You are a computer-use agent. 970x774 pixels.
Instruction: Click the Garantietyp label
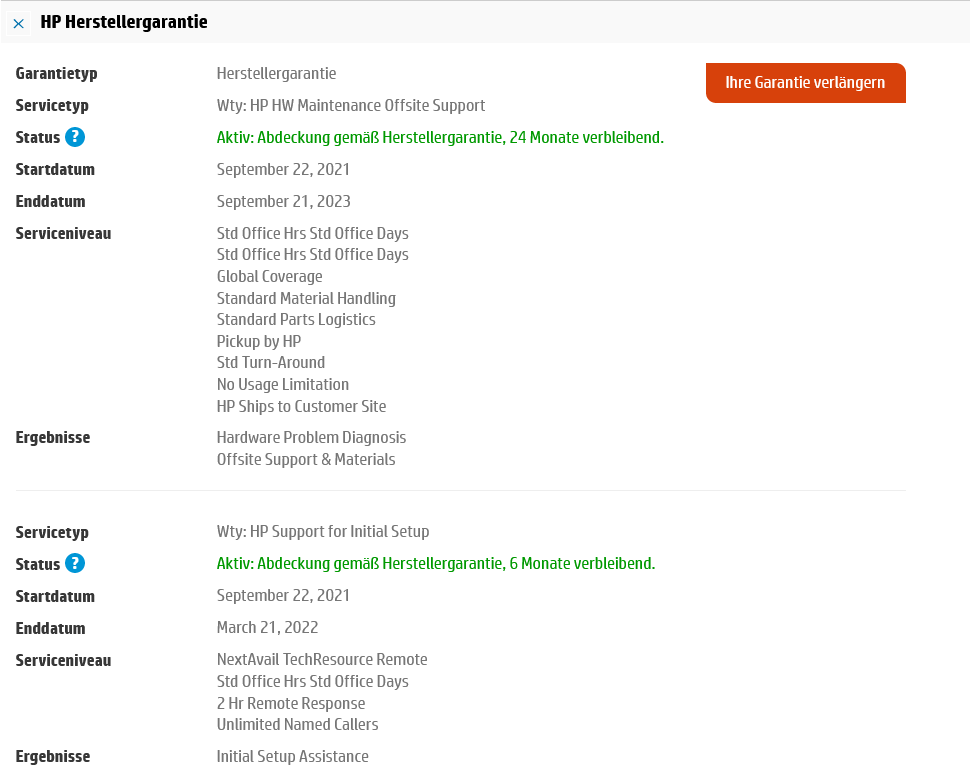56,73
